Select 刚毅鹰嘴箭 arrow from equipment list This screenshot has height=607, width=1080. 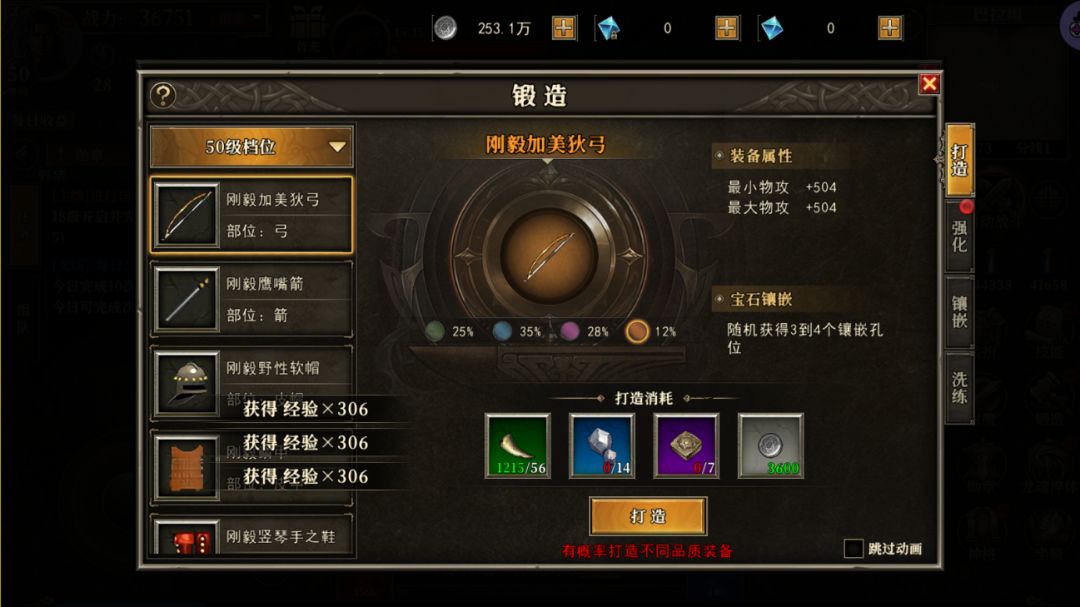tap(252, 299)
